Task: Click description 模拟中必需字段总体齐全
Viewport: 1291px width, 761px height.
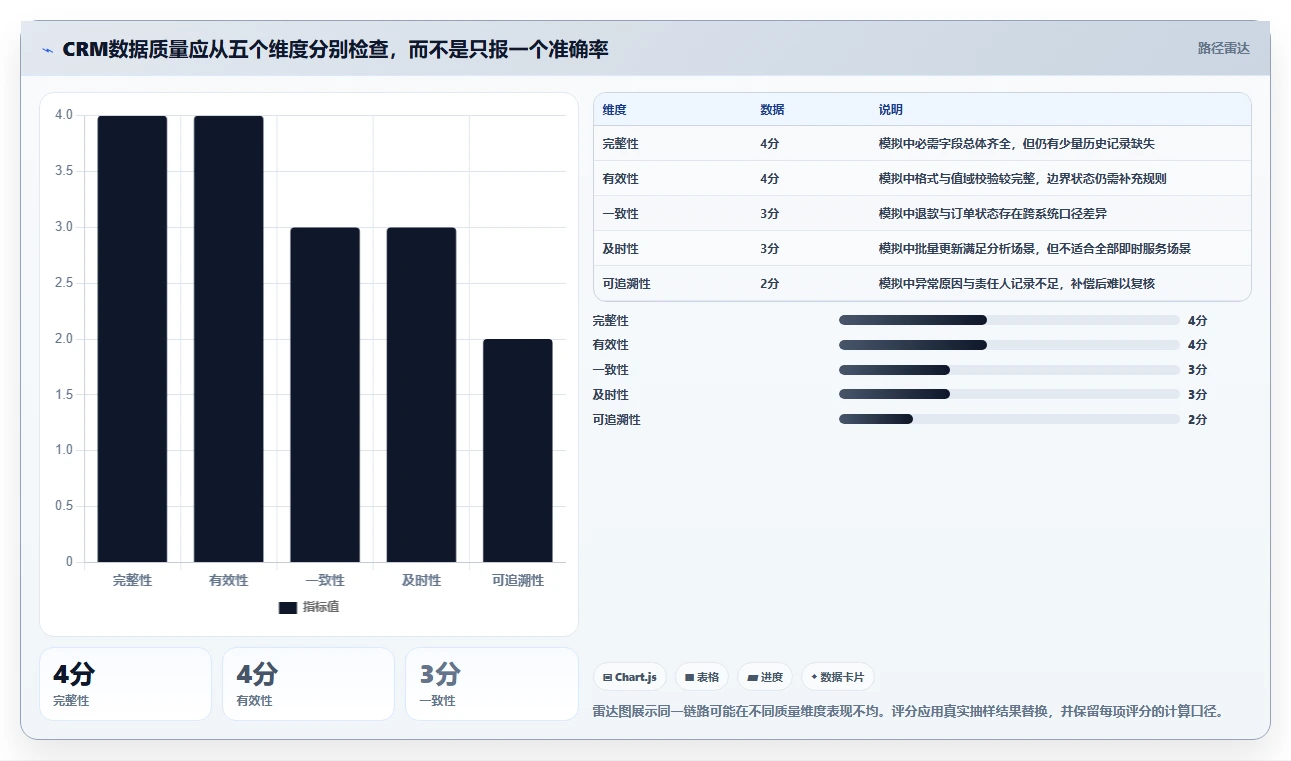Action: click(1017, 144)
